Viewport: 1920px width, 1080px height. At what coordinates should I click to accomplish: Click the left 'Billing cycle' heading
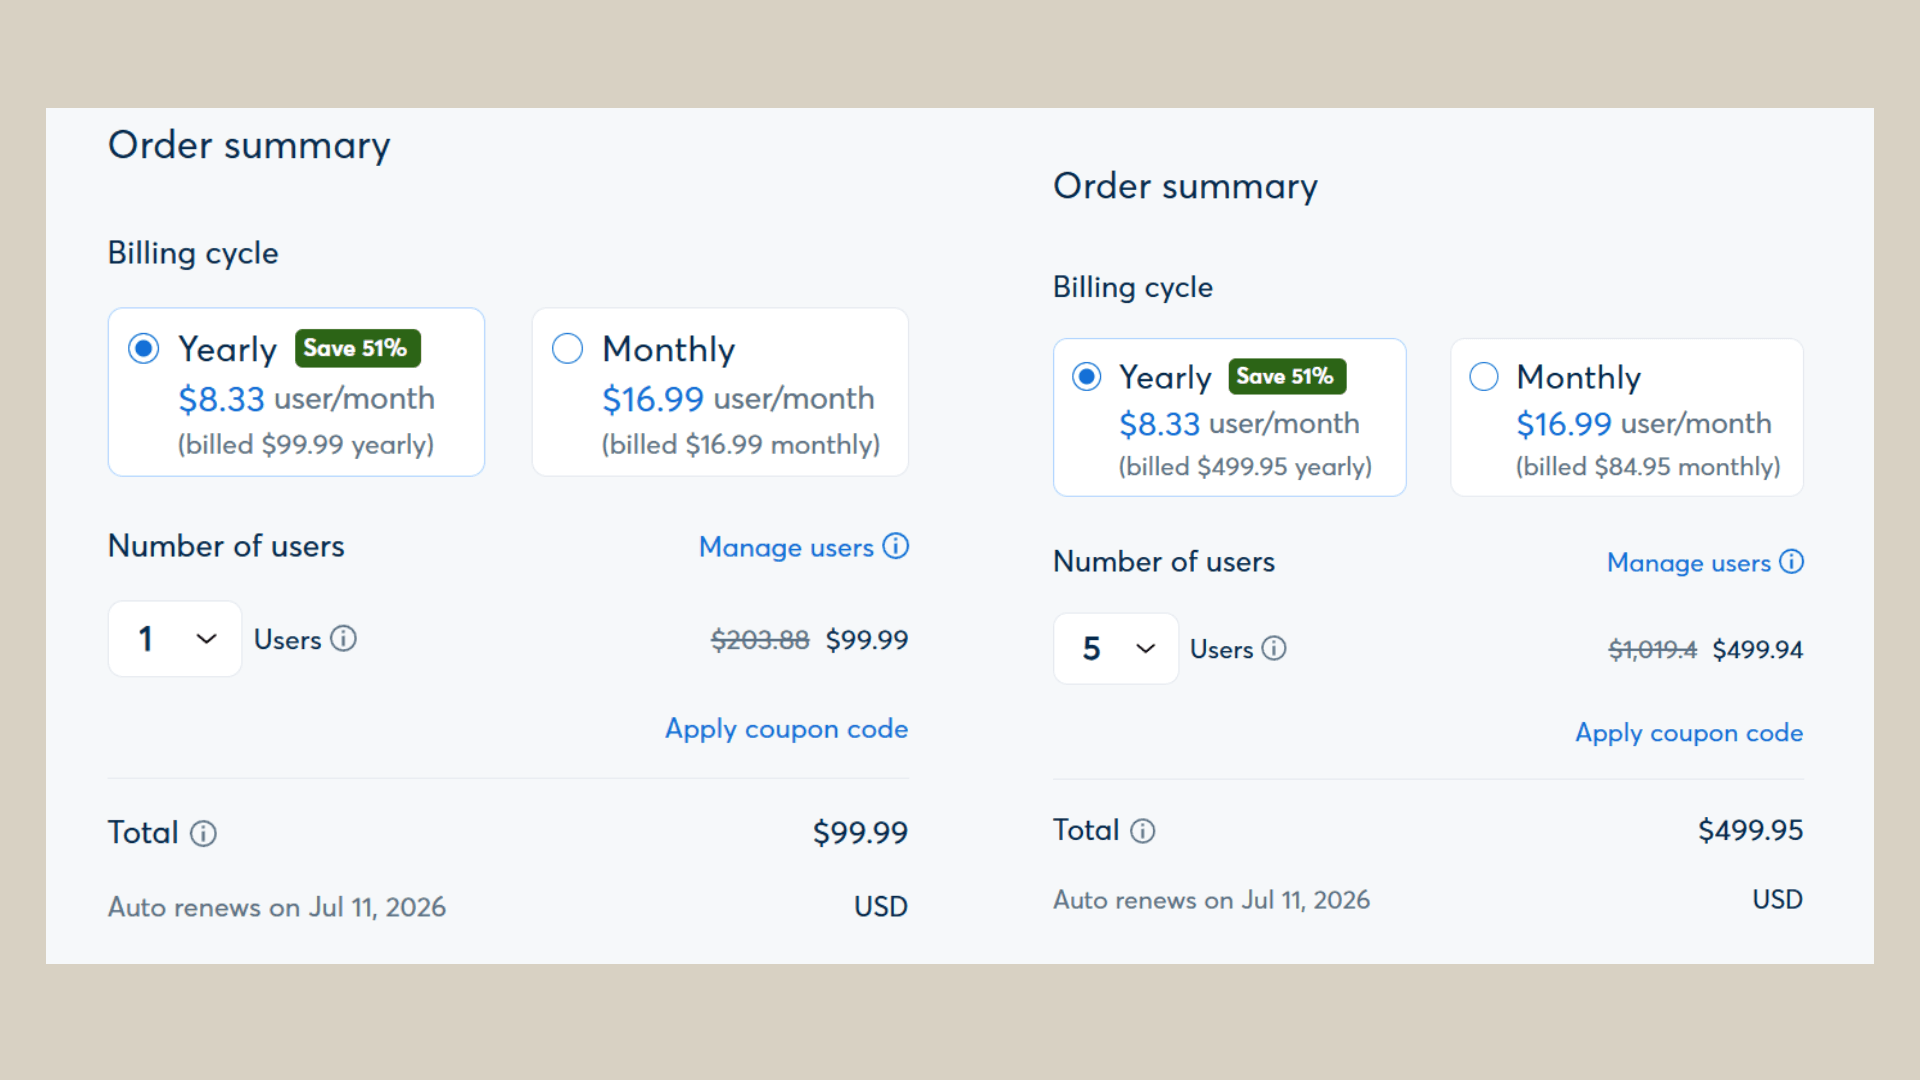coord(193,253)
